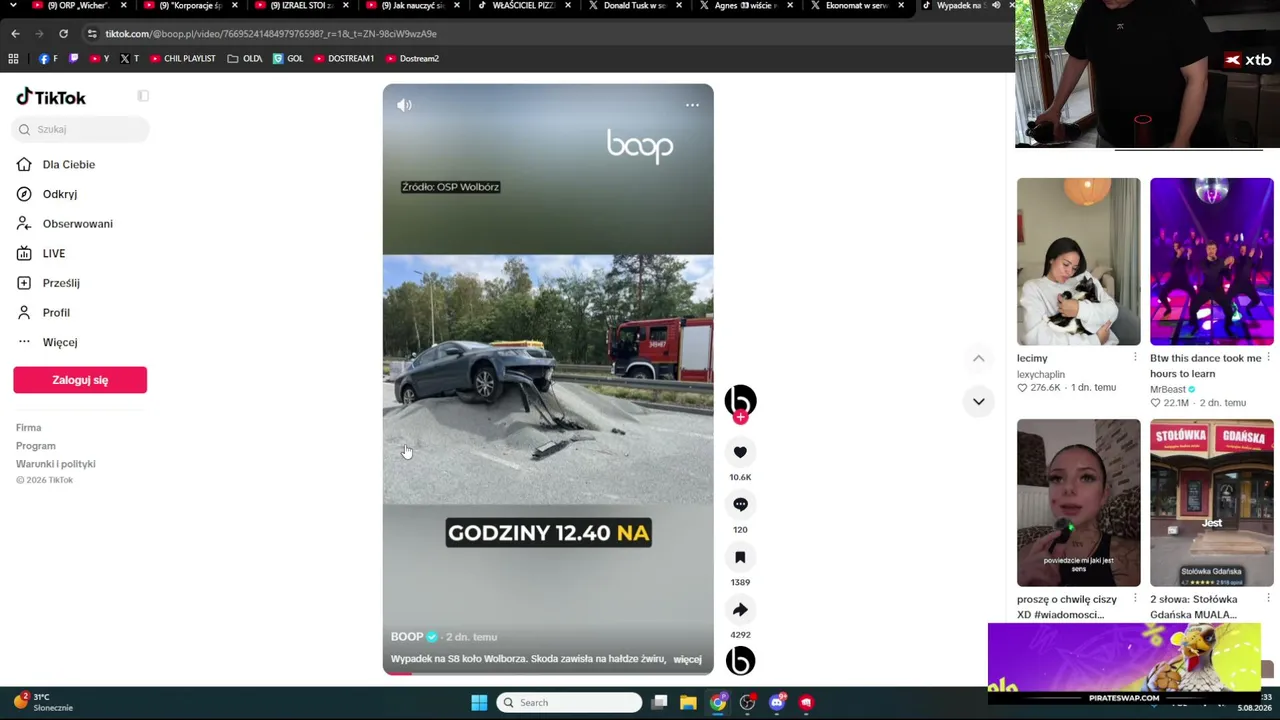Open the Warunki i polityki link

[56, 464]
